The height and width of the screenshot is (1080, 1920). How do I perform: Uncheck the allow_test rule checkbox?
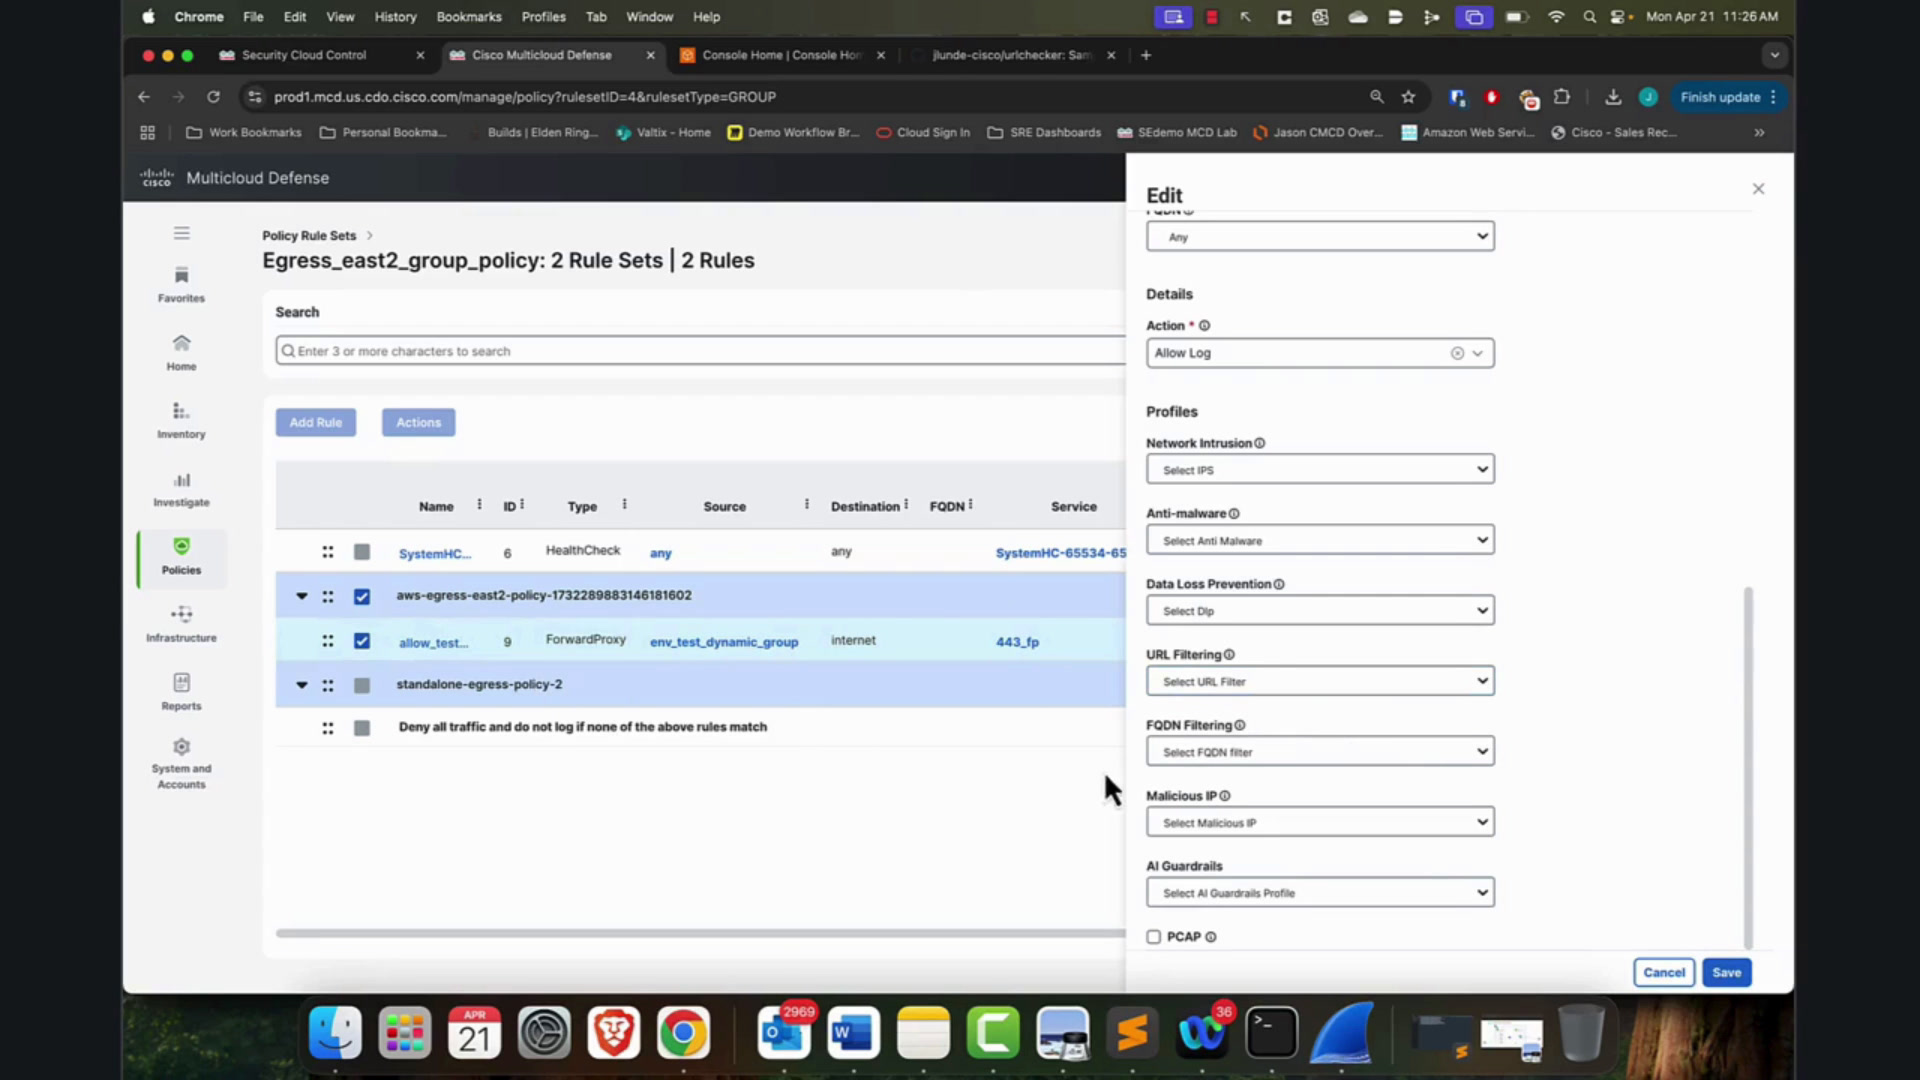tap(362, 641)
